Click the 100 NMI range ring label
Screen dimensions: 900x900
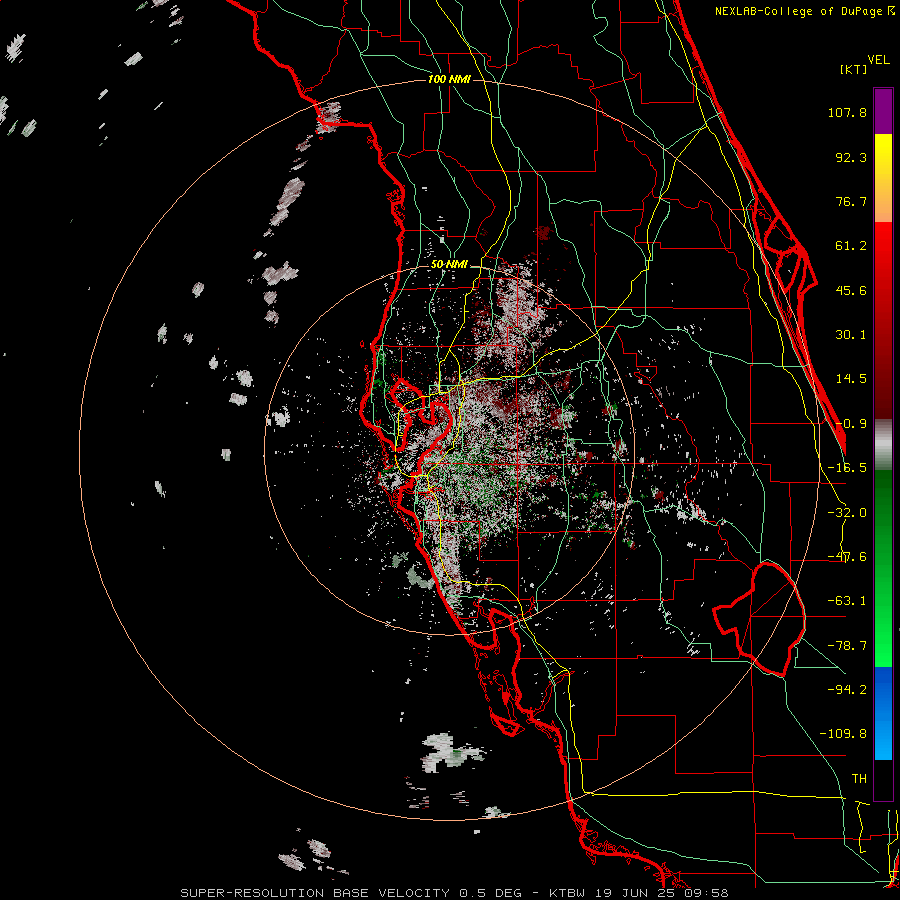(x=449, y=79)
